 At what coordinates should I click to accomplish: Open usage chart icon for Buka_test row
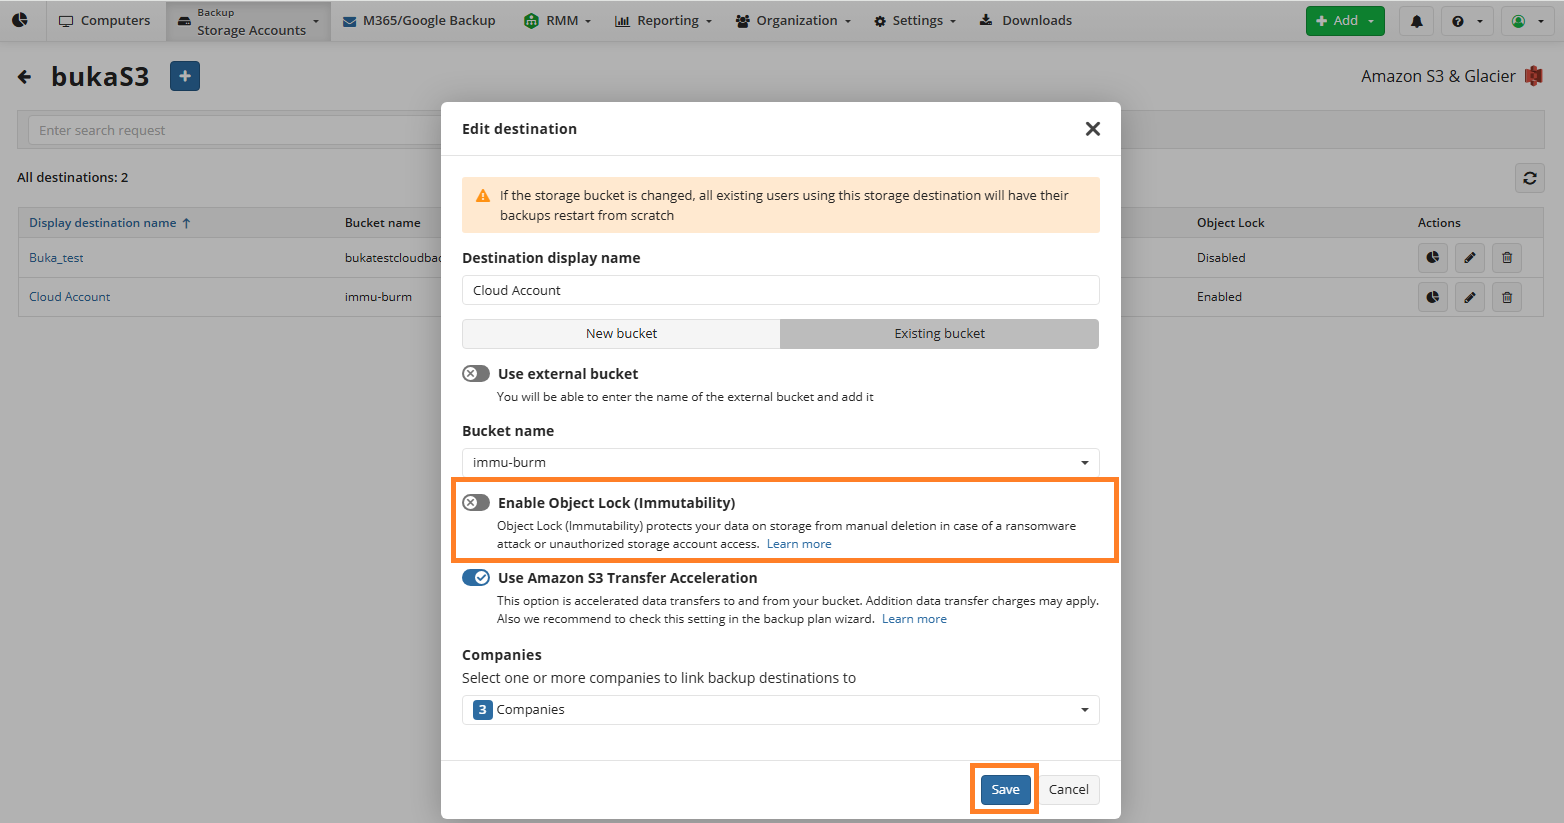click(x=1432, y=258)
